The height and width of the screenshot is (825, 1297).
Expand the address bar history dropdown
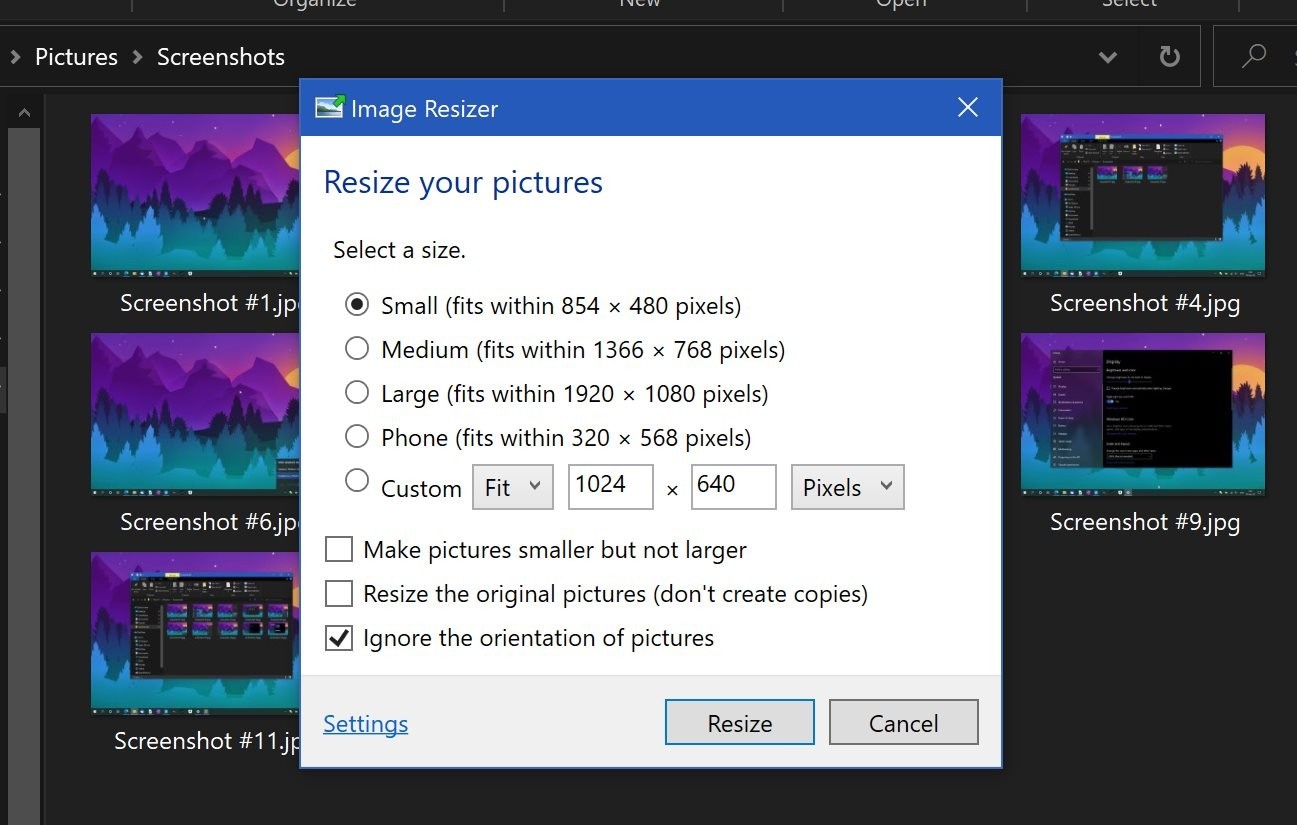(x=1108, y=57)
